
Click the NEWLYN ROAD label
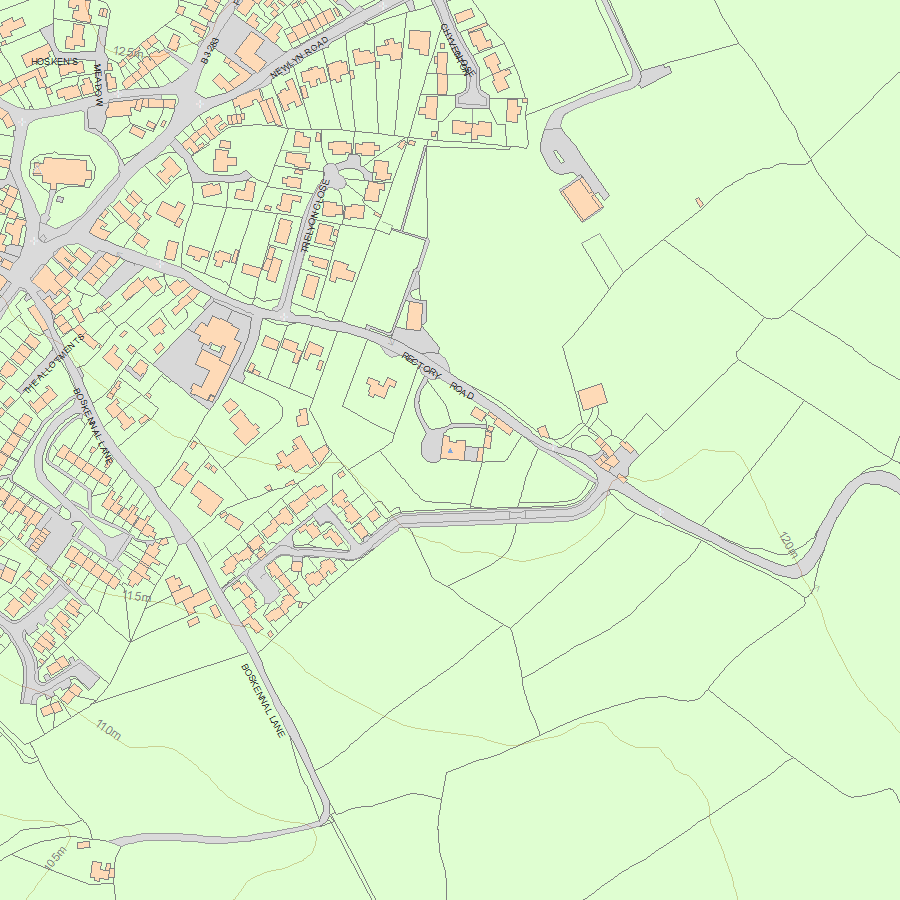pyautogui.click(x=299, y=57)
